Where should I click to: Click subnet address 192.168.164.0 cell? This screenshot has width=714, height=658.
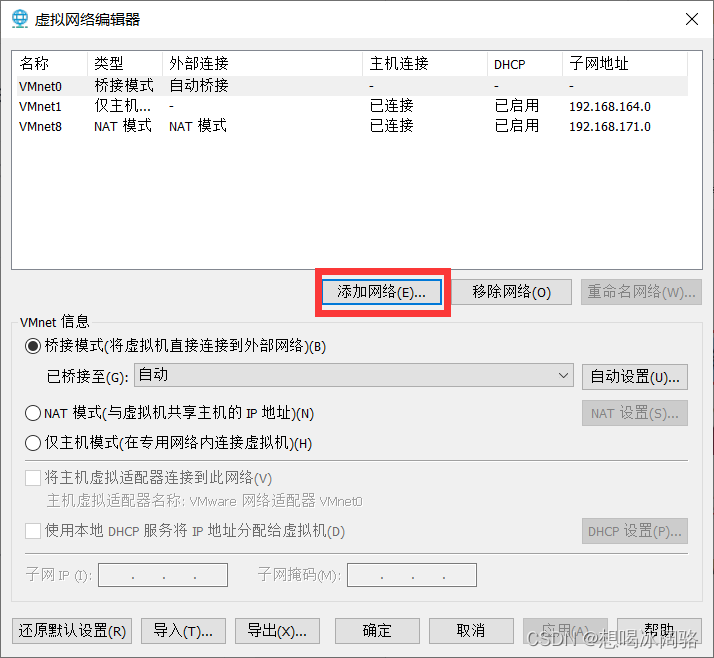[610, 107]
